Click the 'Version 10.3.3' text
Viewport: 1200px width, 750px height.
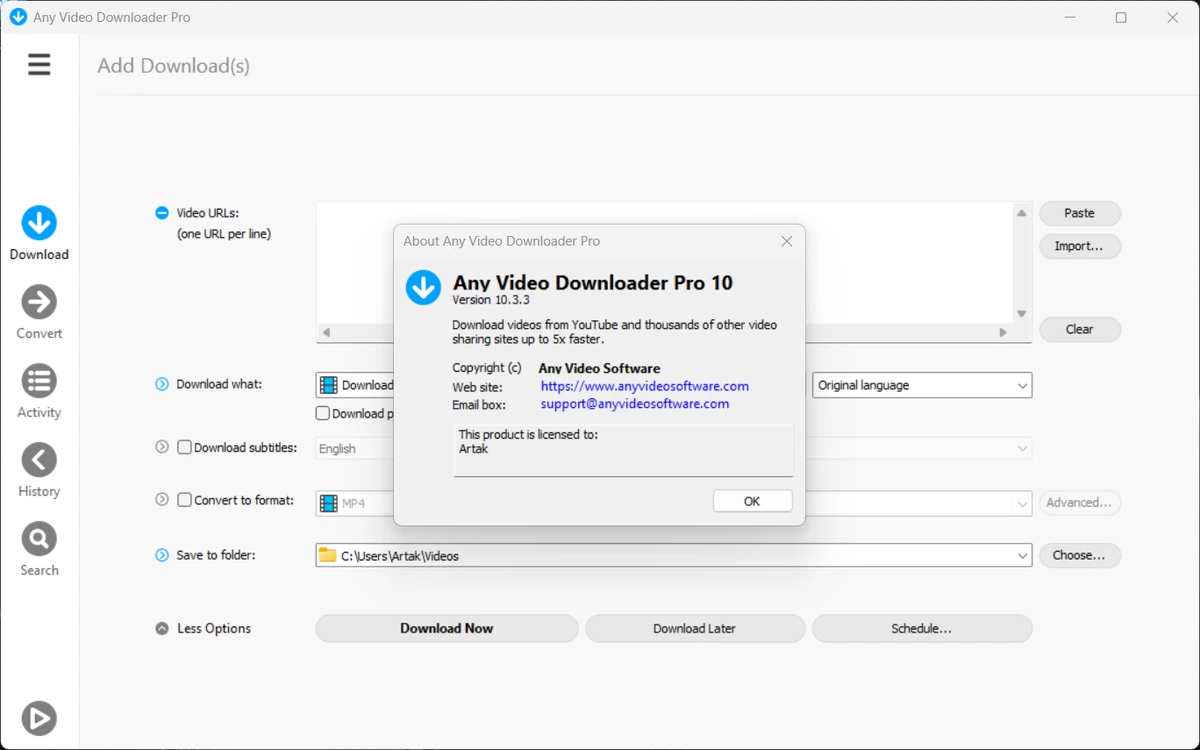[491, 300]
